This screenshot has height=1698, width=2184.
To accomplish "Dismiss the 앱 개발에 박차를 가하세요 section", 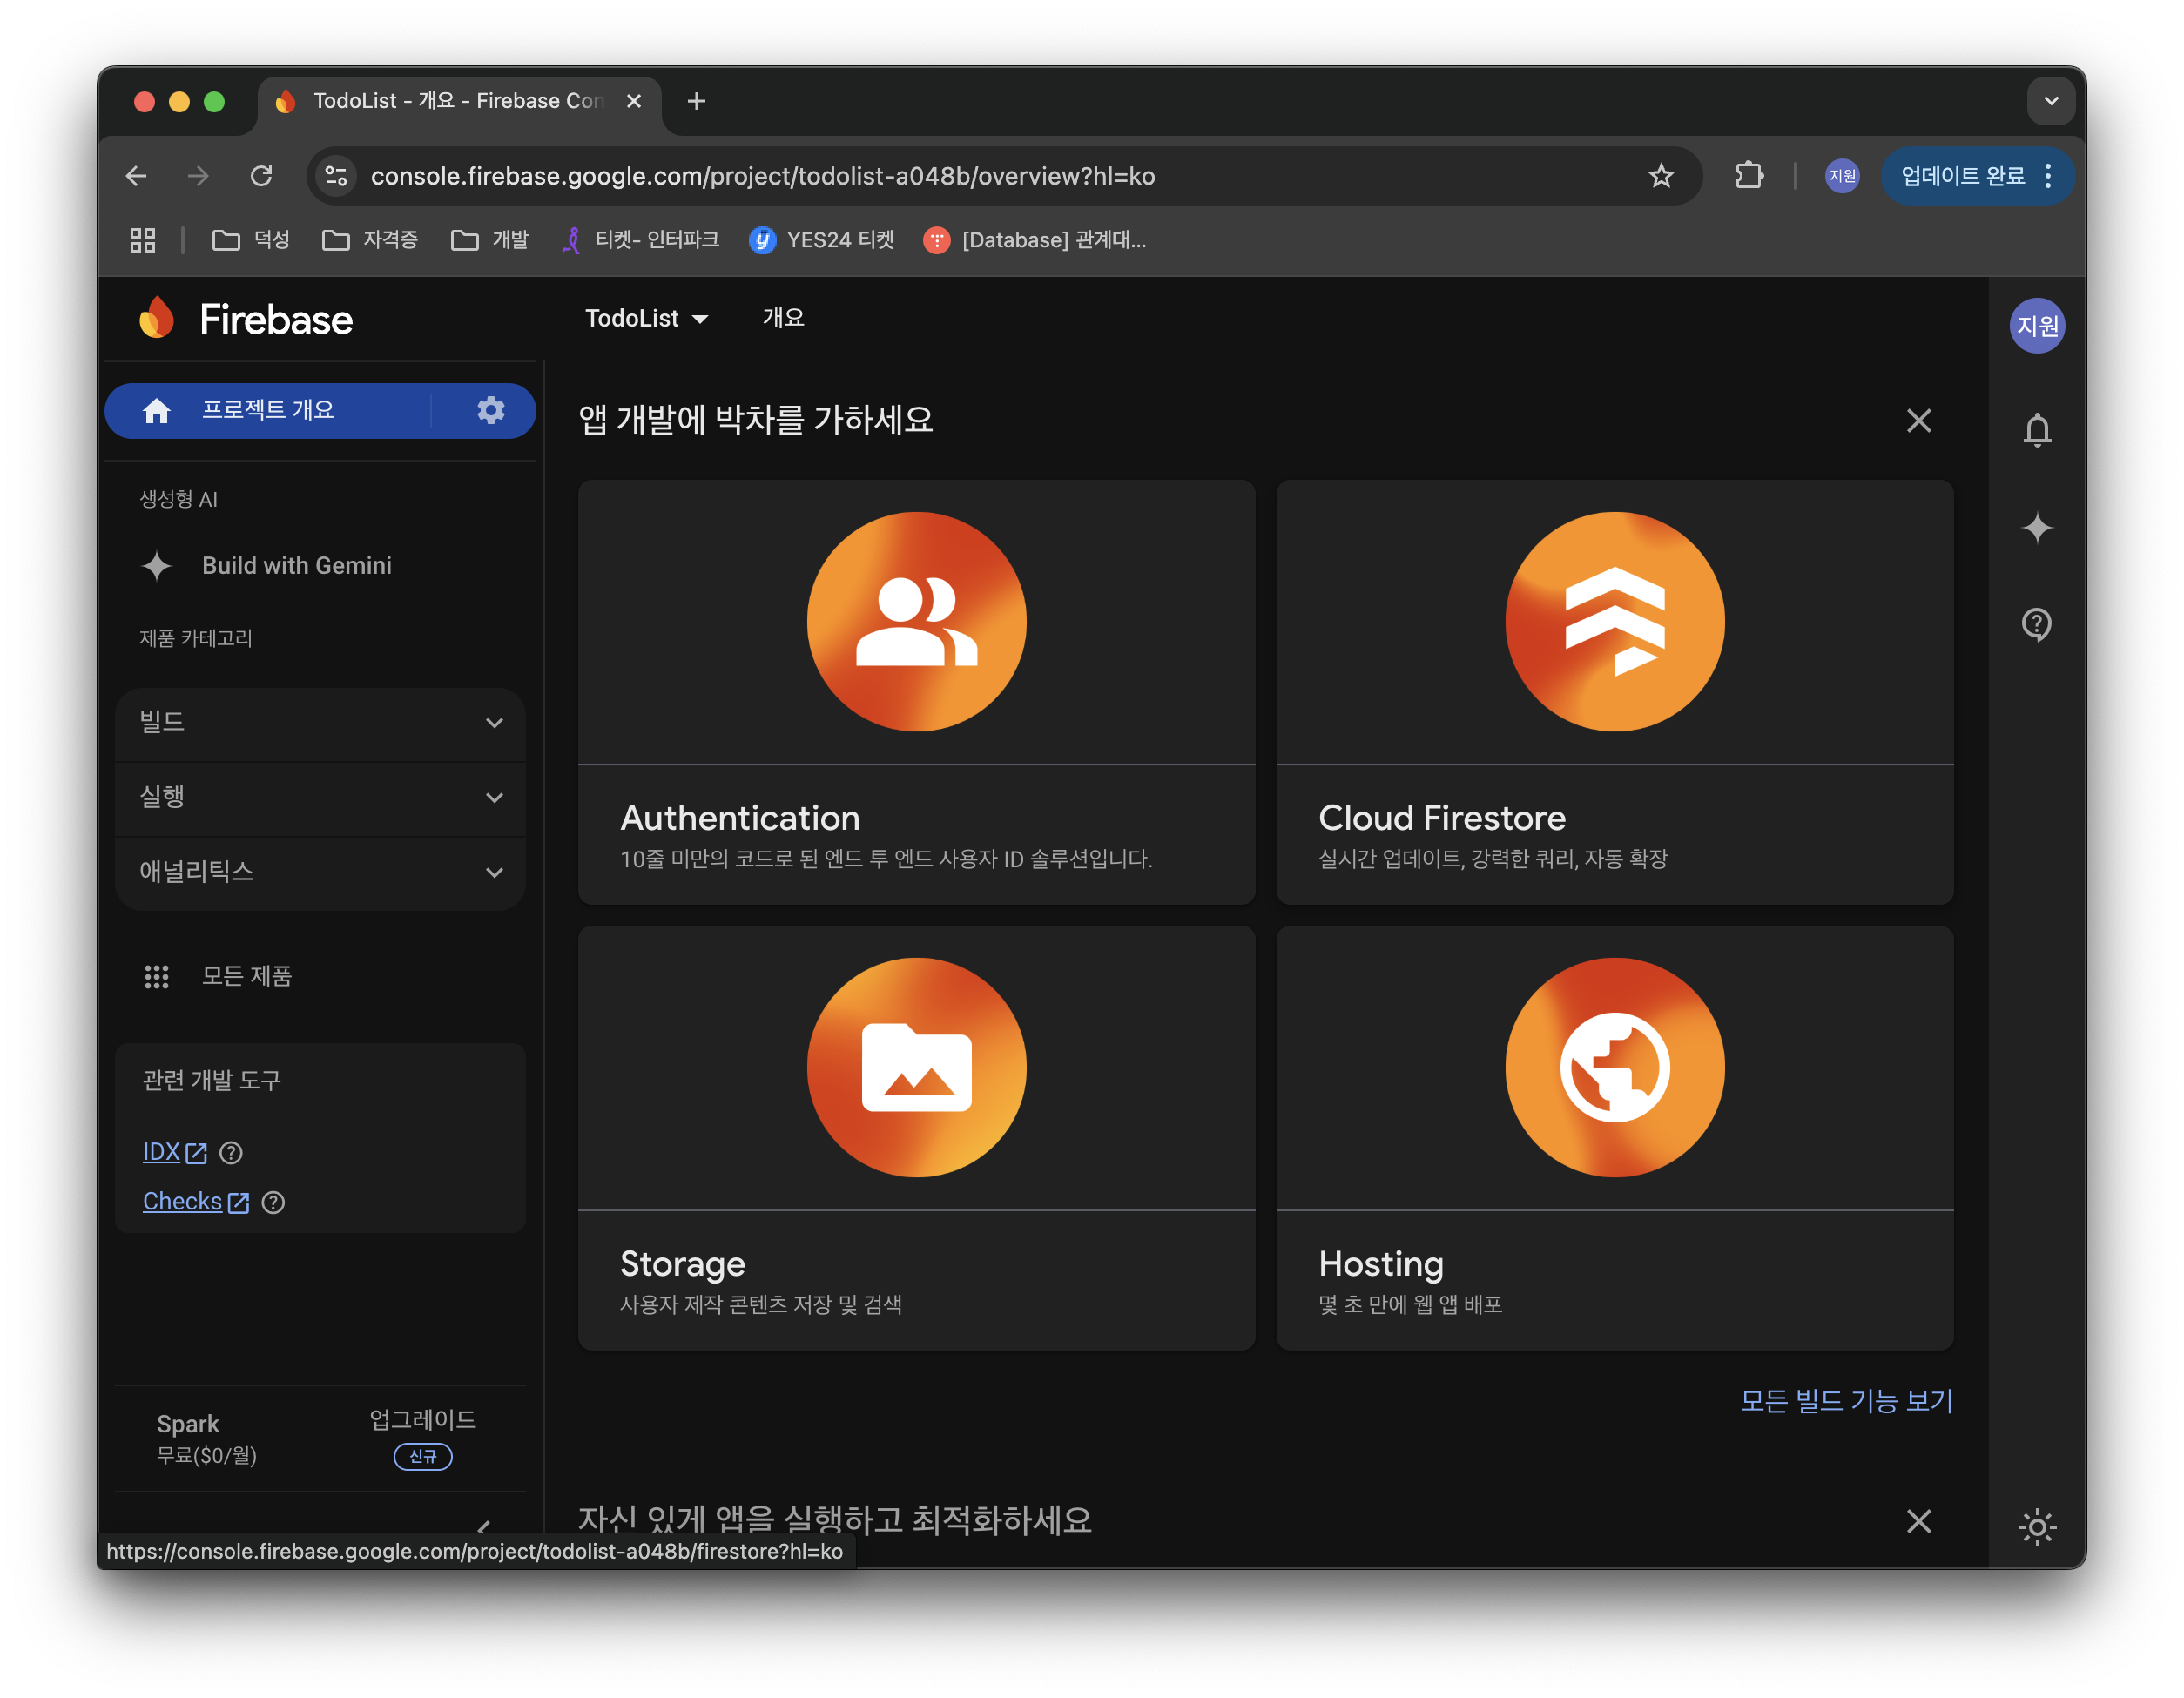I will pos(1918,421).
